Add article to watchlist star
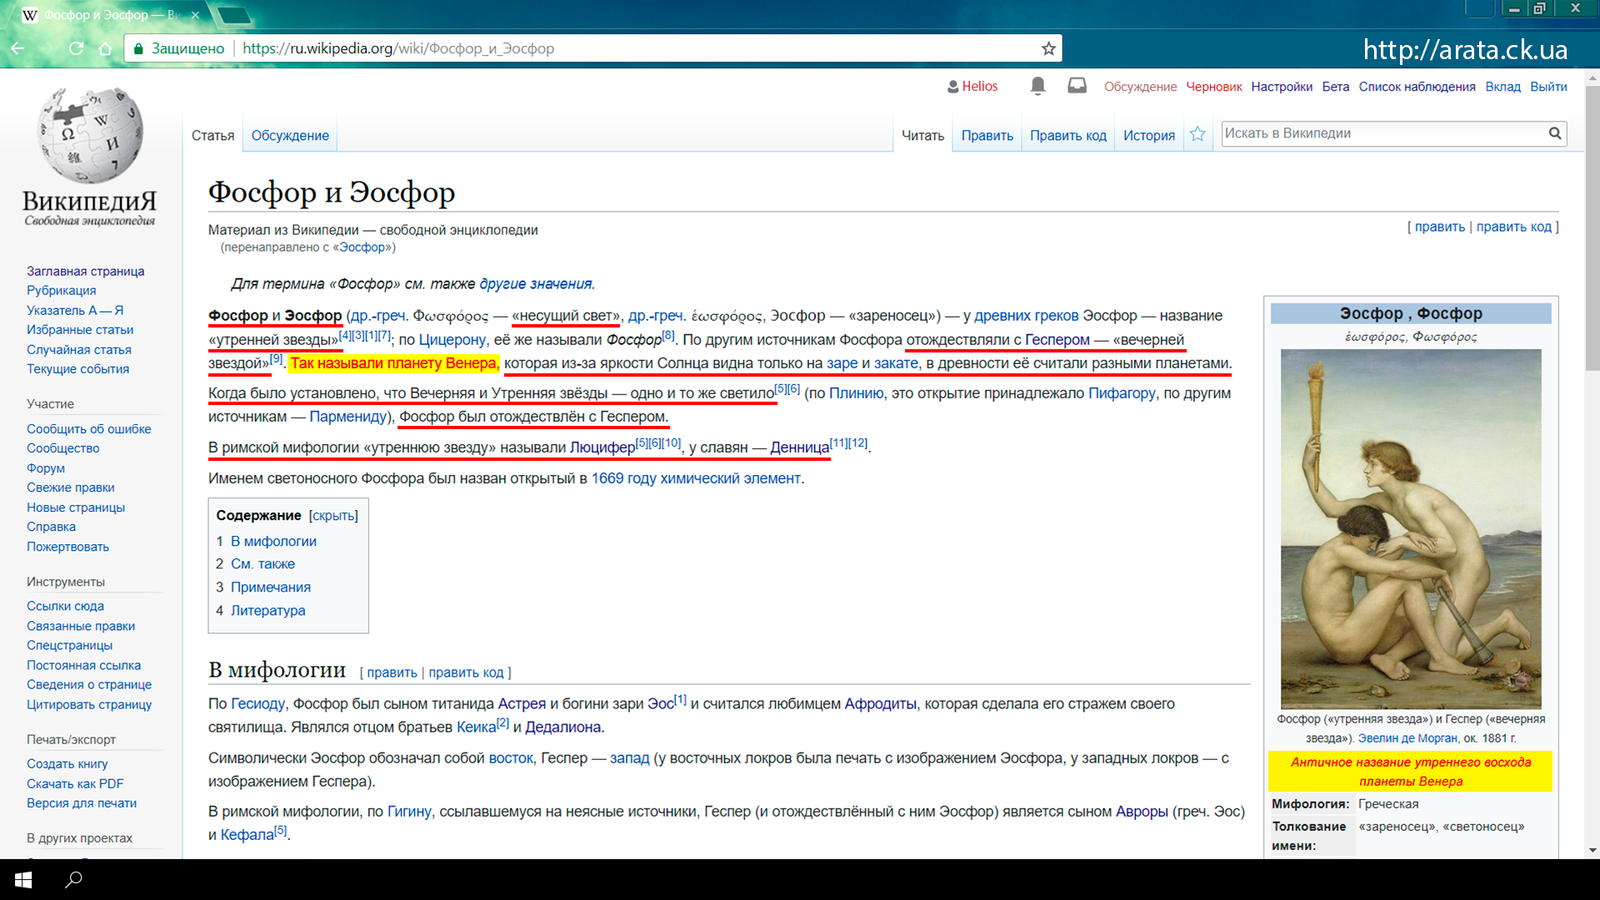The width and height of the screenshot is (1600, 900). coord(1197,134)
